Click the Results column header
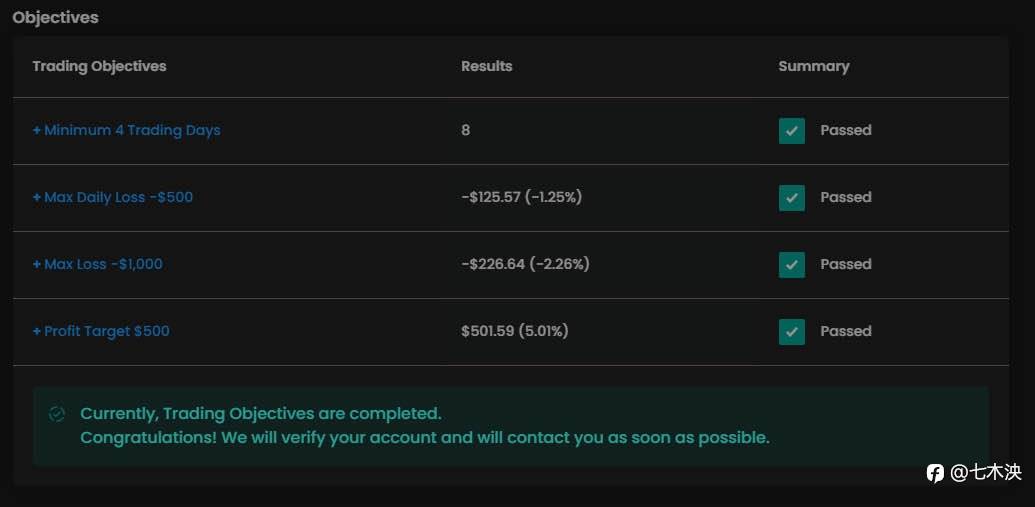1035x507 pixels. click(x=486, y=66)
